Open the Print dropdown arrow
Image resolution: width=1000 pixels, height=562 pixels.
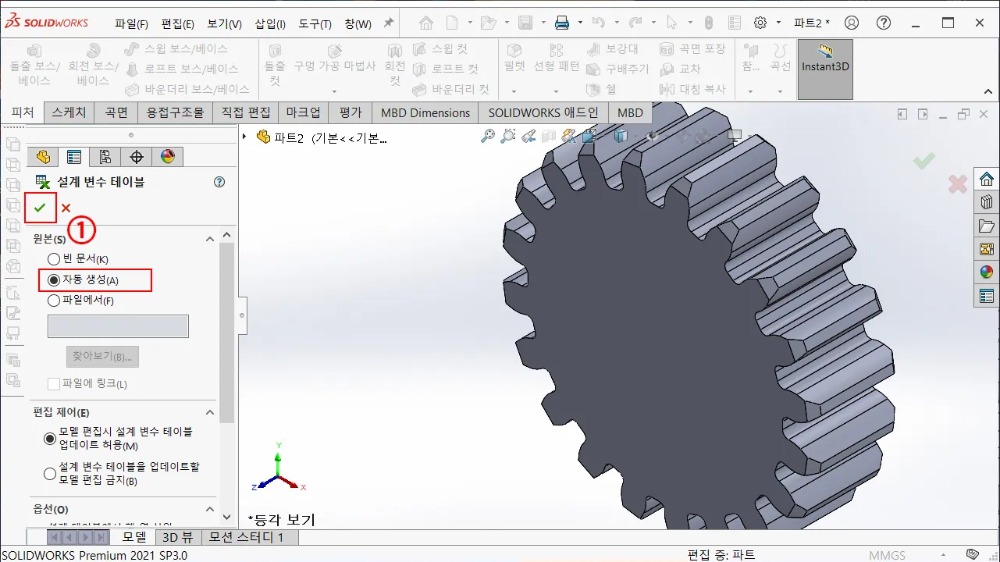(580, 23)
